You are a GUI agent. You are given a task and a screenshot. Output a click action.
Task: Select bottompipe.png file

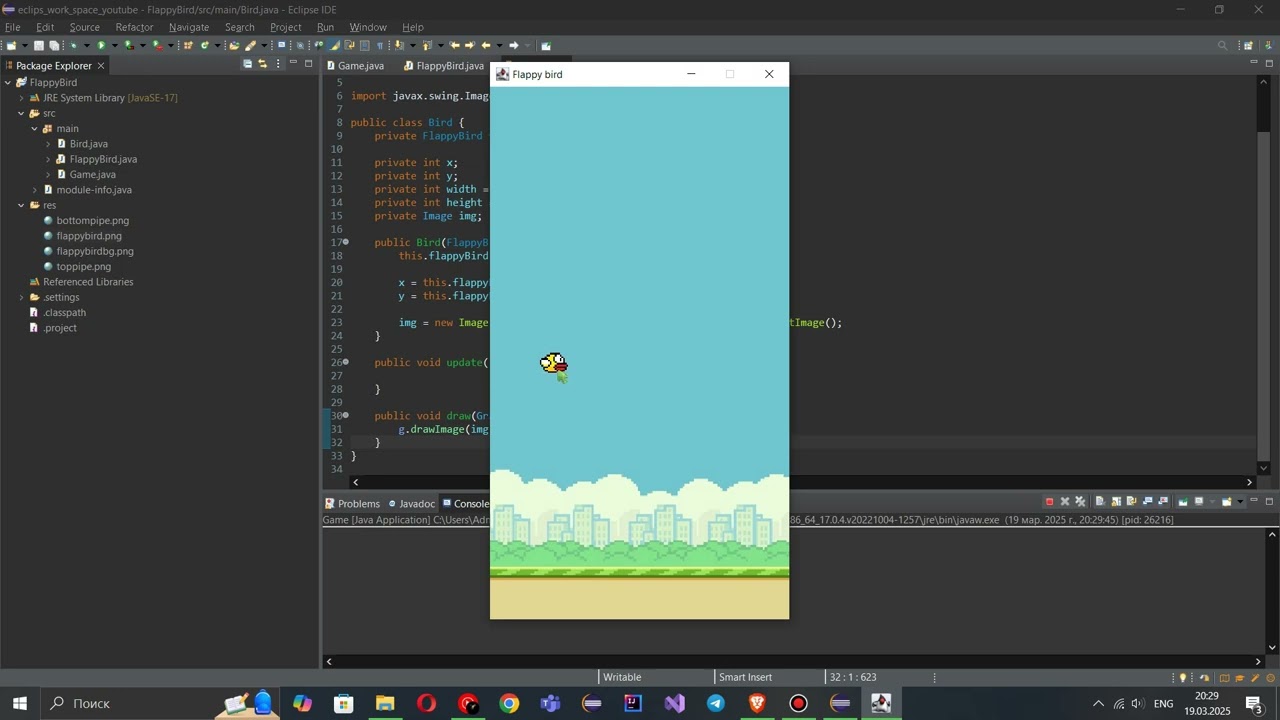click(x=92, y=220)
